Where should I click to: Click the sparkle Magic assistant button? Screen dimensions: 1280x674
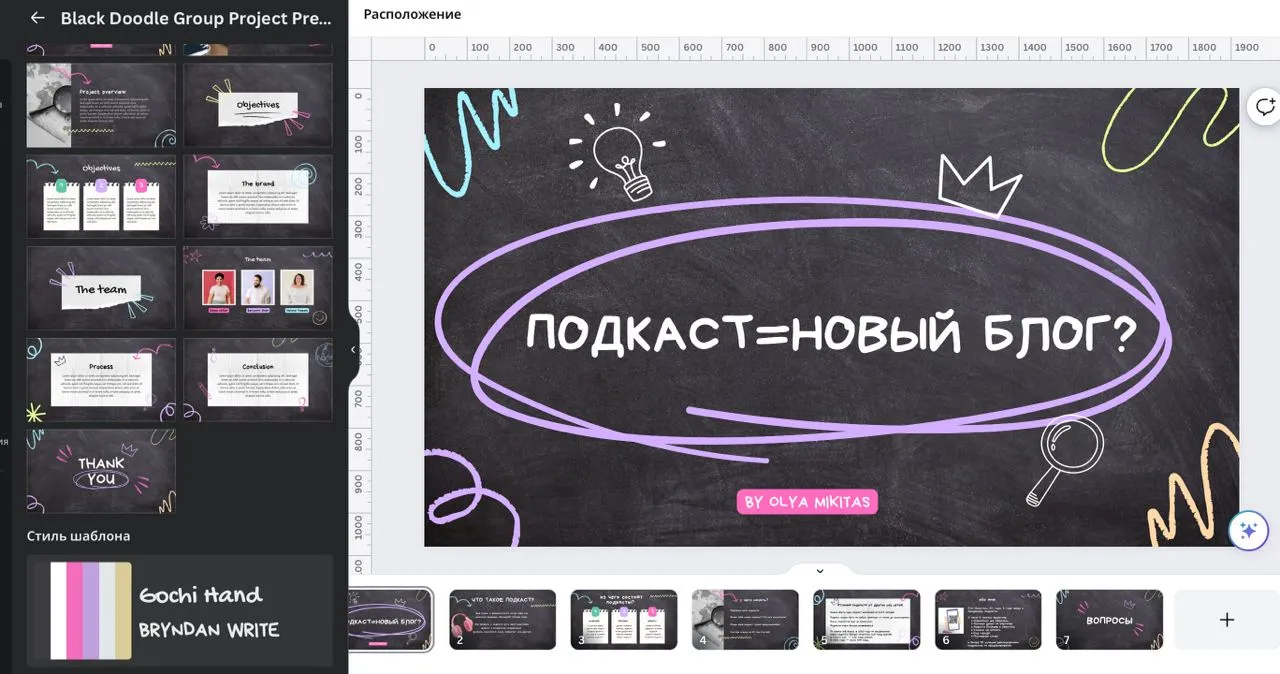(x=1248, y=531)
